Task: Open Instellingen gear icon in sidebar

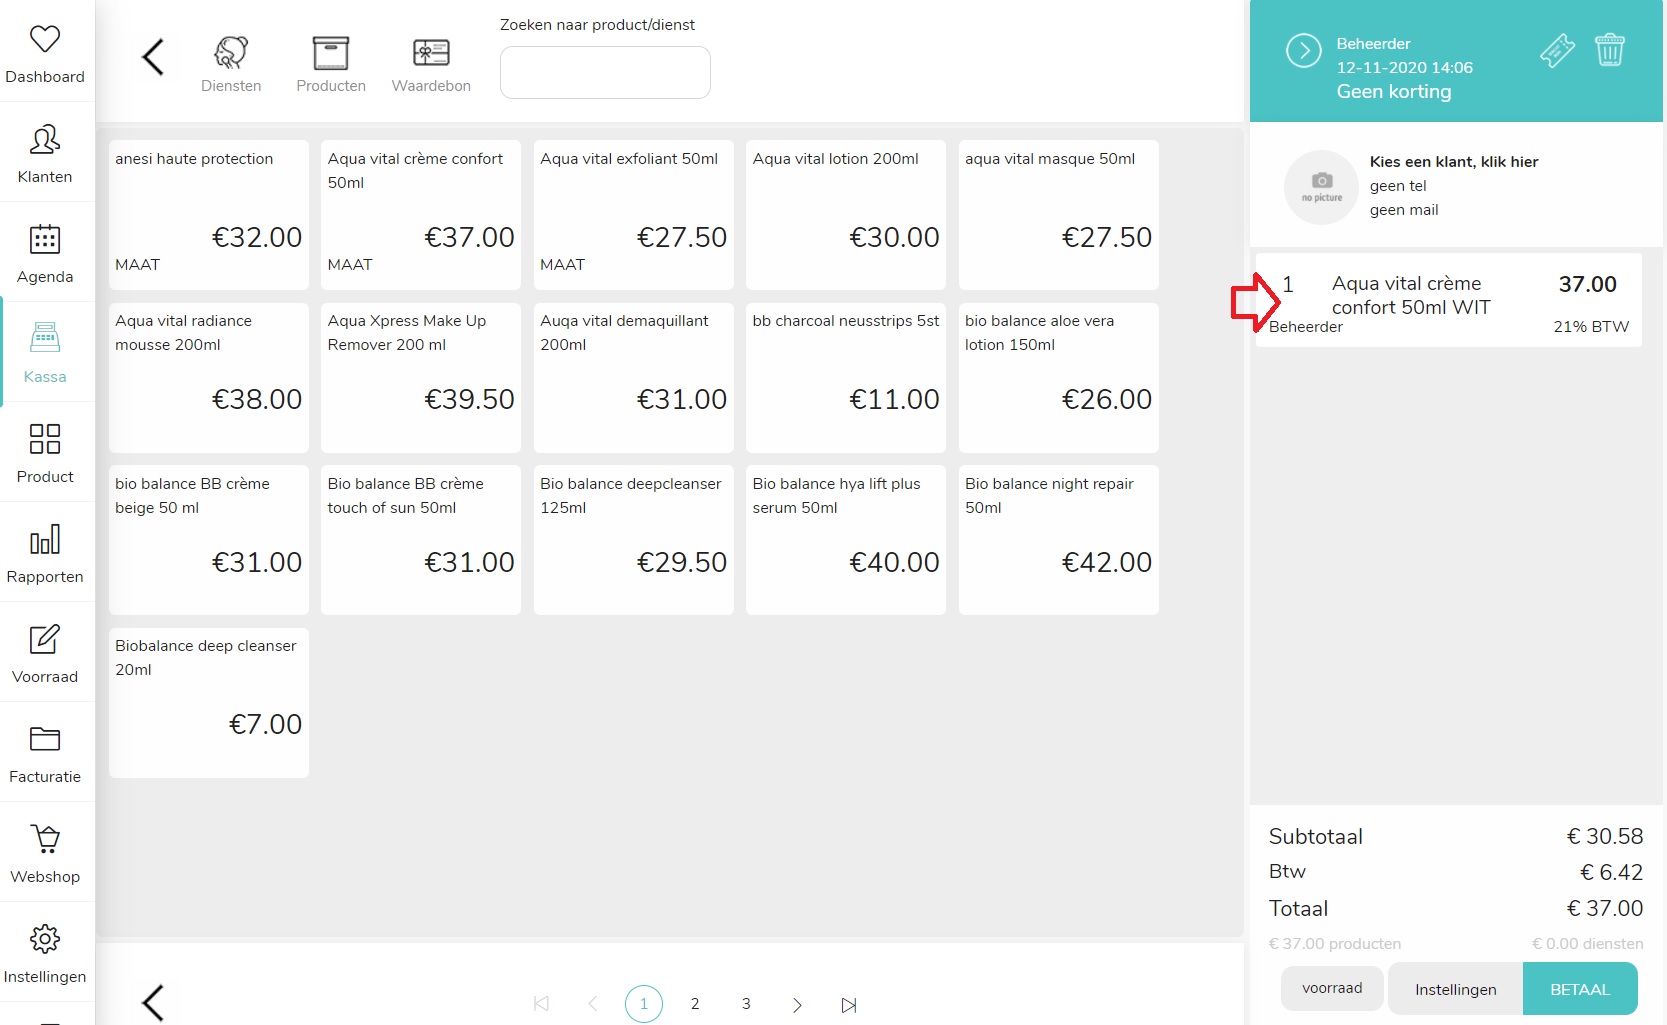Action: pyautogui.click(x=45, y=939)
